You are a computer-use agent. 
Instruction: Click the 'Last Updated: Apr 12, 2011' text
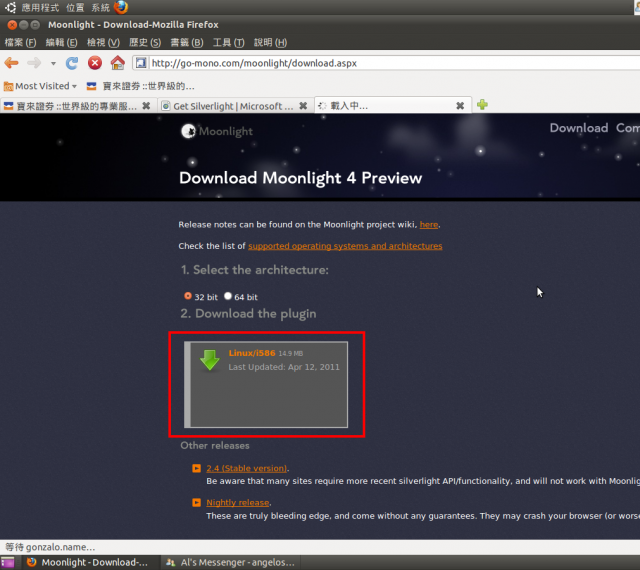click(x=284, y=367)
